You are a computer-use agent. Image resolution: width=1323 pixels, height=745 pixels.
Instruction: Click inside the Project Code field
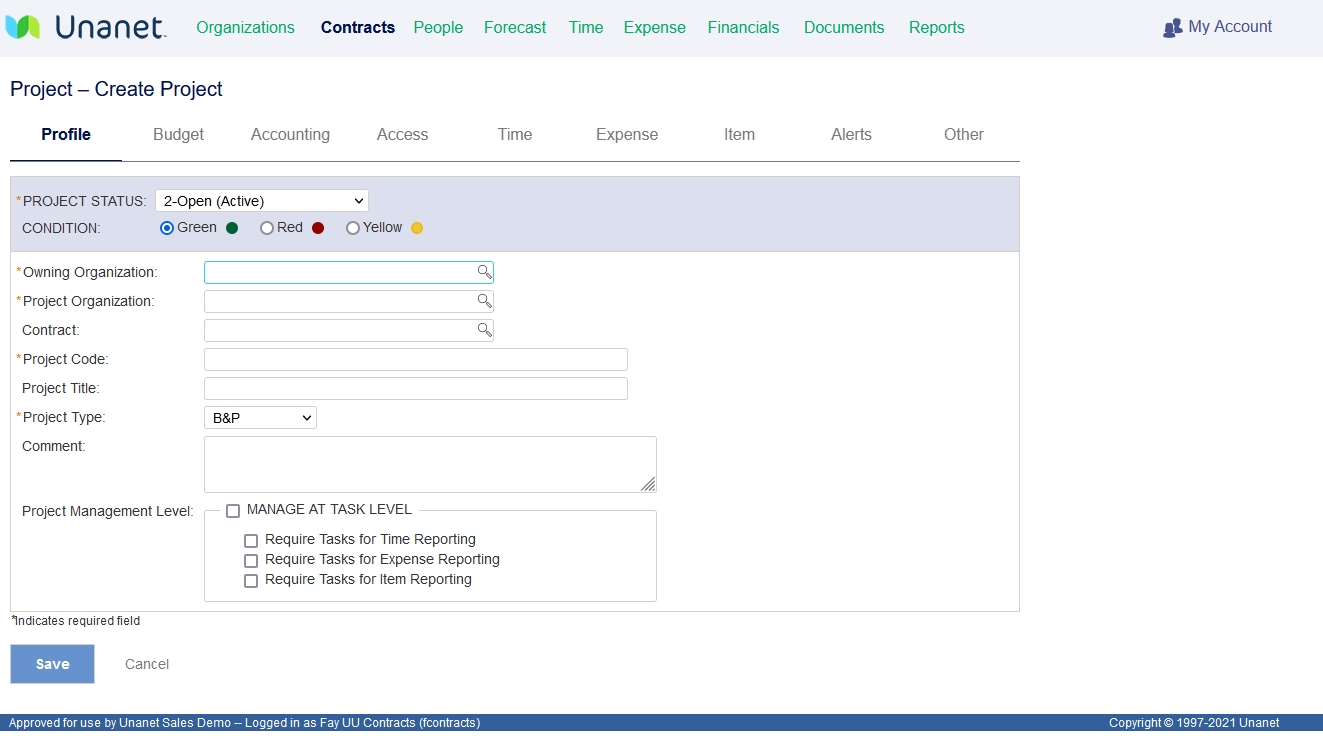click(x=415, y=359)
